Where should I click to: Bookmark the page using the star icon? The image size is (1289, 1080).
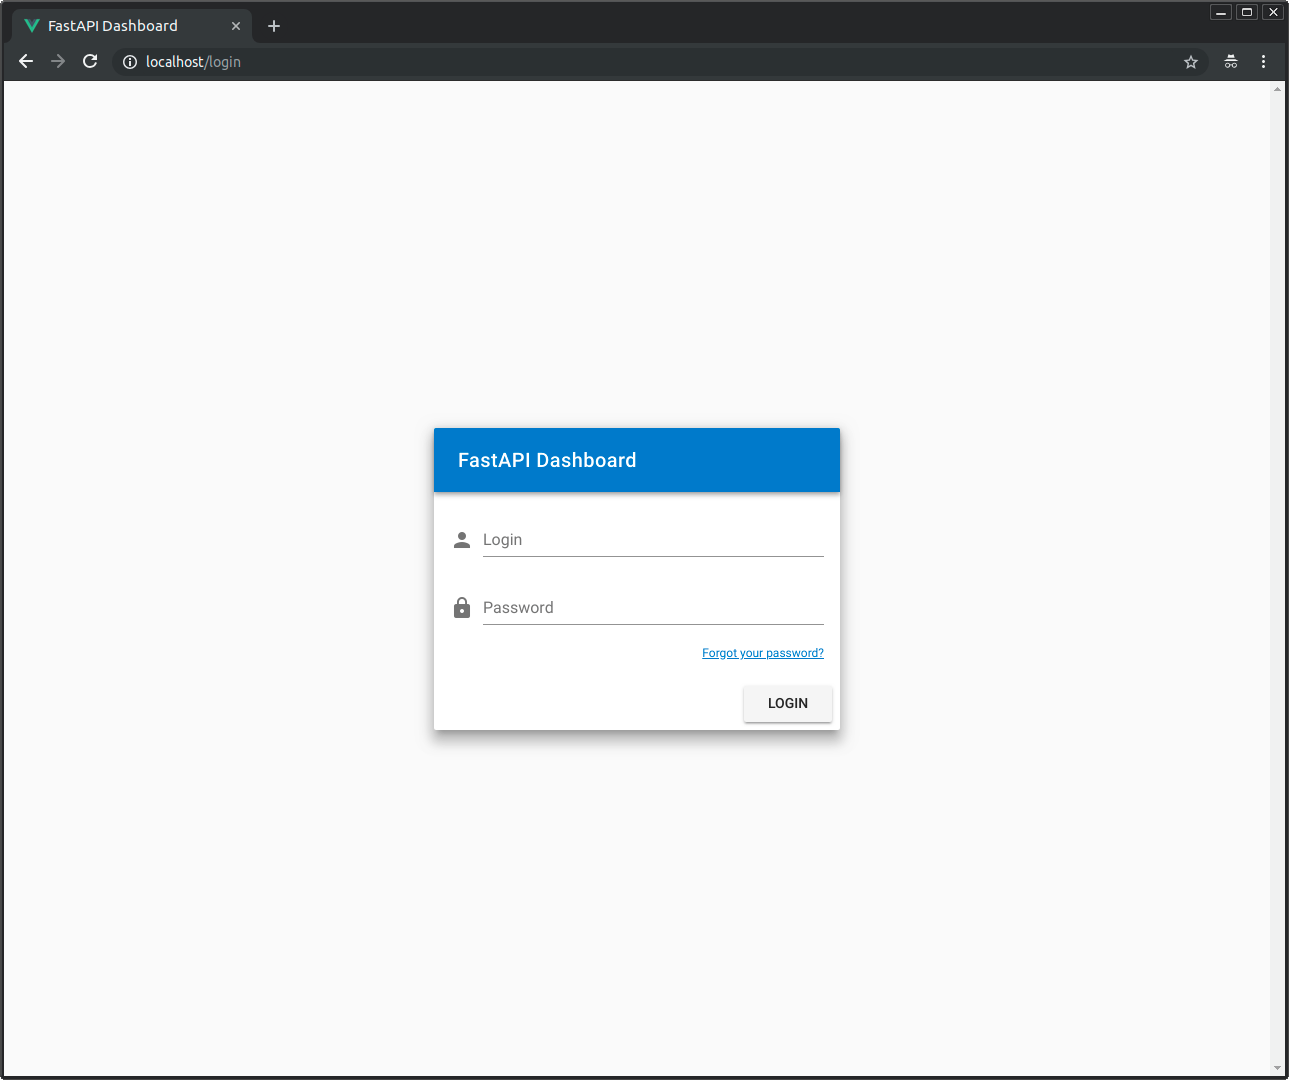click(x=1190, y=61)
